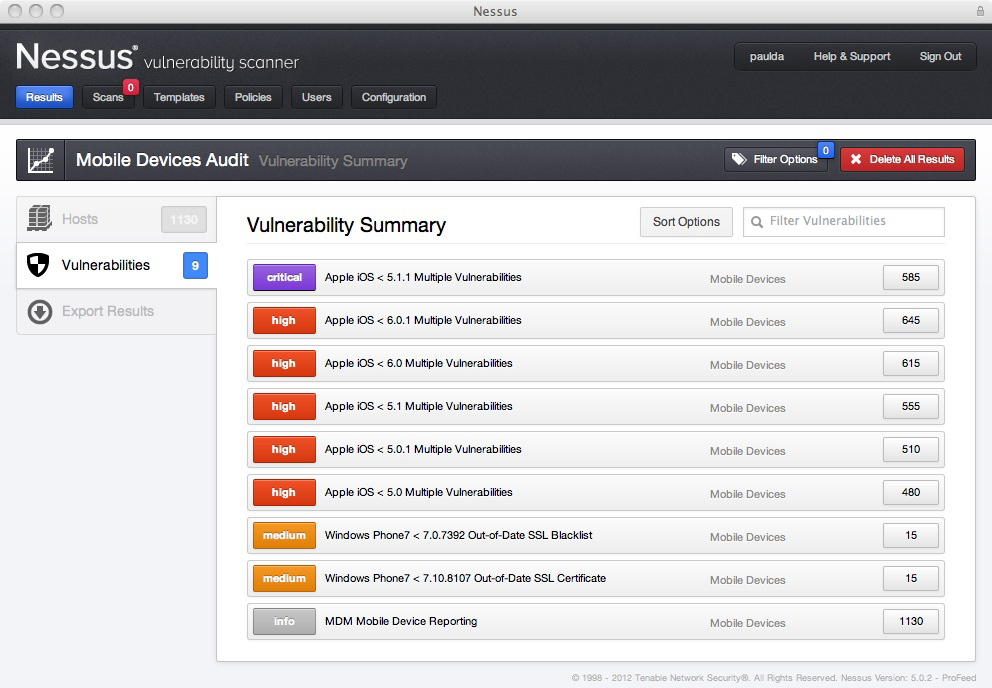The height and width of the screenshot is (688, 992).
Task: Click the 555 count box
Action: pos(910,406)
